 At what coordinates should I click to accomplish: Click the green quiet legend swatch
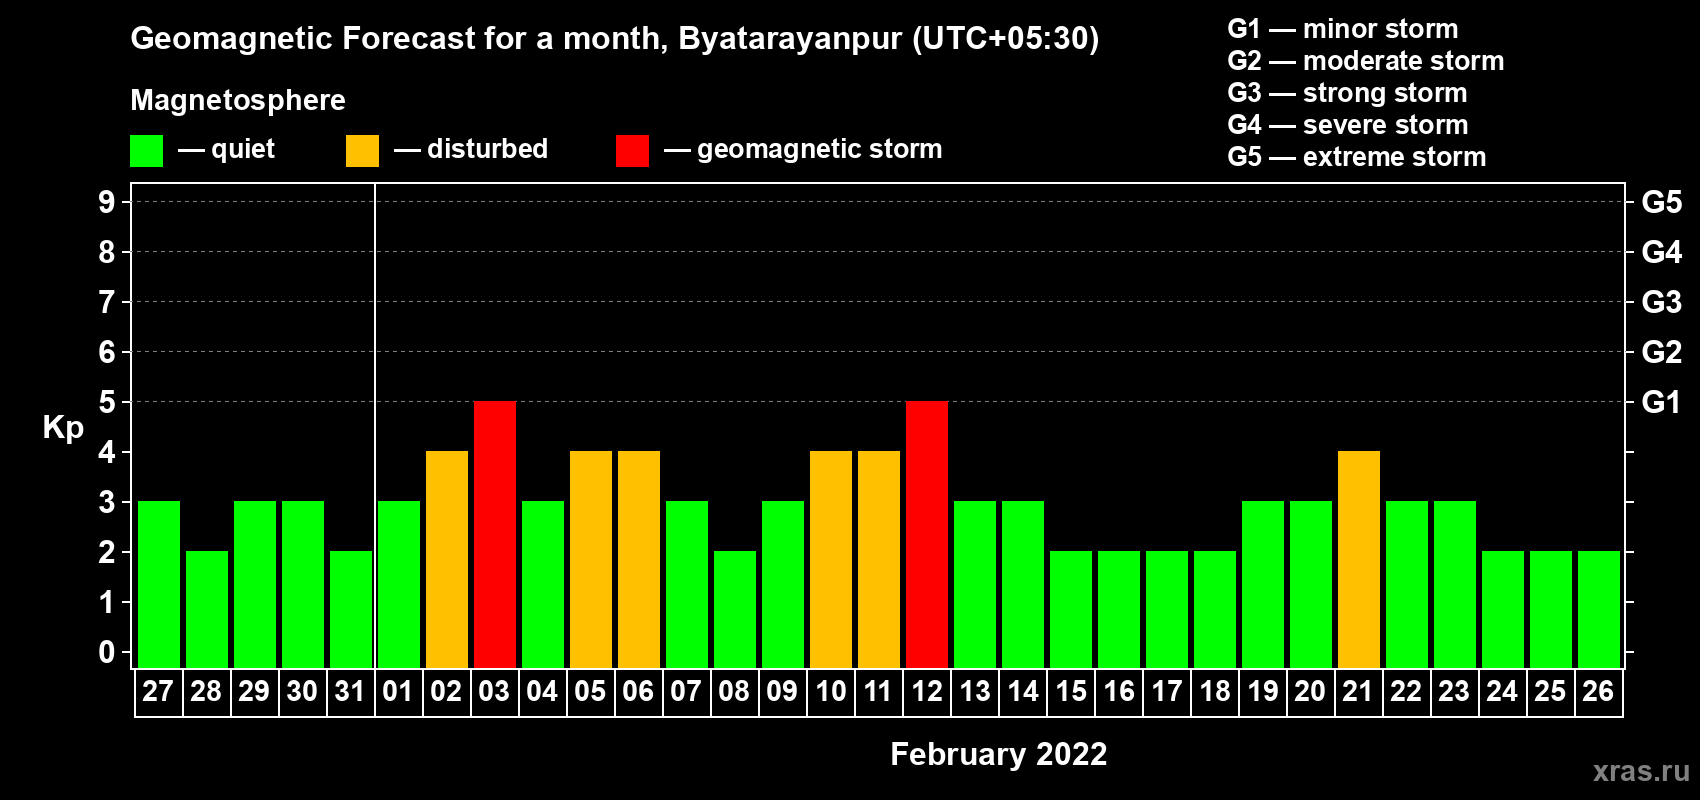point(146,151)
